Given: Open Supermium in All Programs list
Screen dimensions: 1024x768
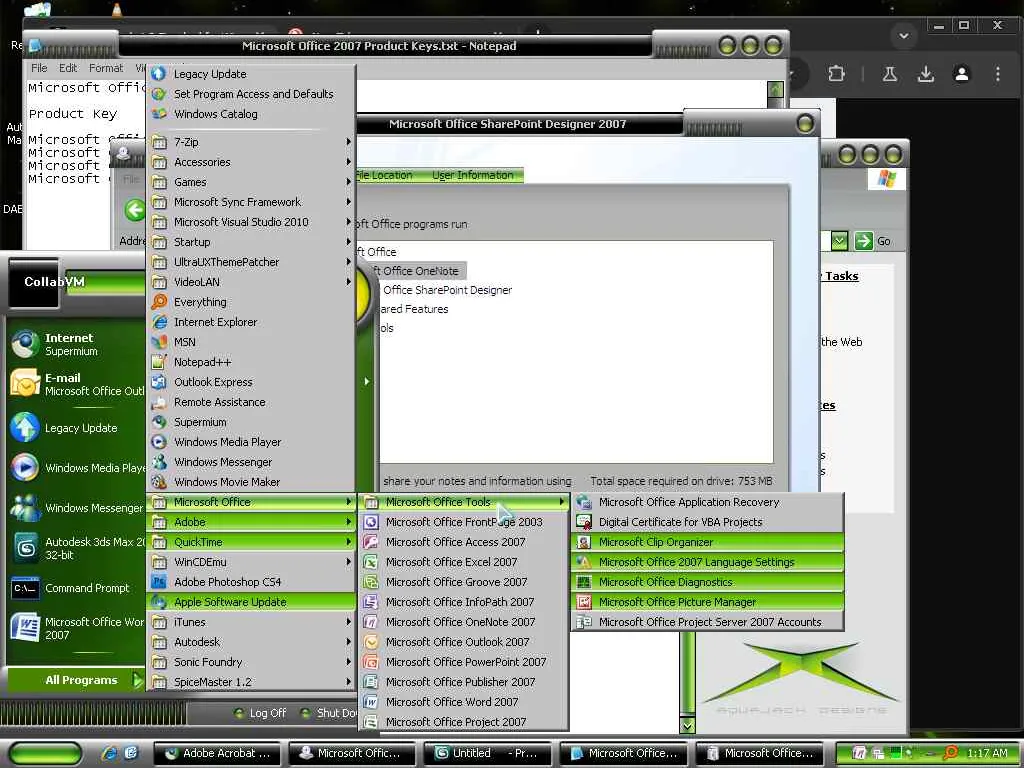Looking at the screenshot, I should [251, 422].
